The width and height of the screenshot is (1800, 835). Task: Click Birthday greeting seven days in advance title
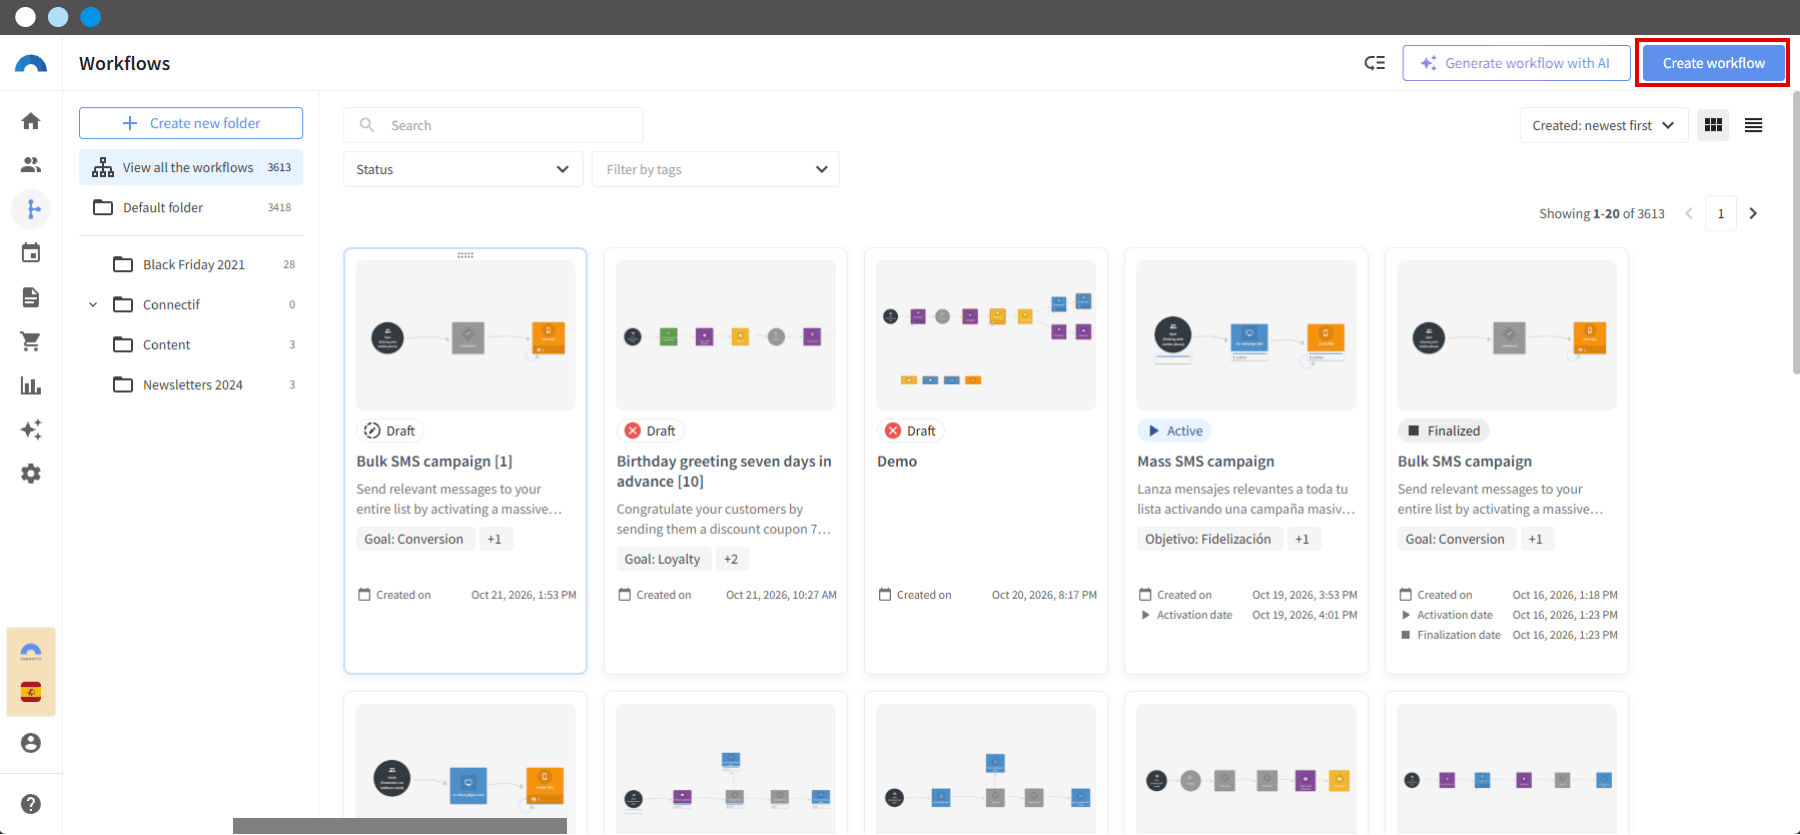(724, 471)
